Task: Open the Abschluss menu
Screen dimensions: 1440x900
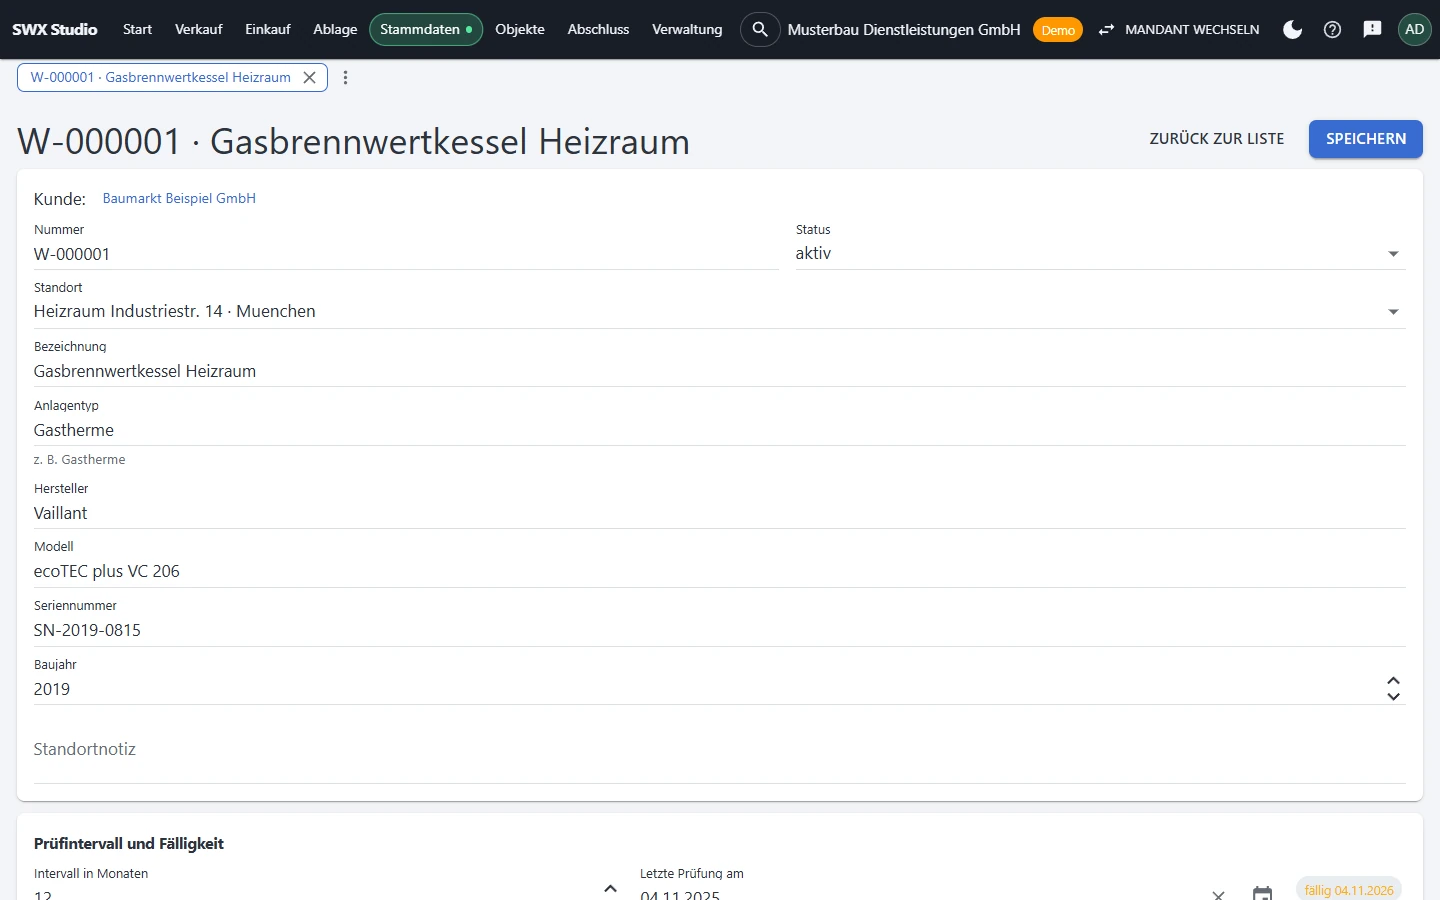Action: click(x=598, y=30)
